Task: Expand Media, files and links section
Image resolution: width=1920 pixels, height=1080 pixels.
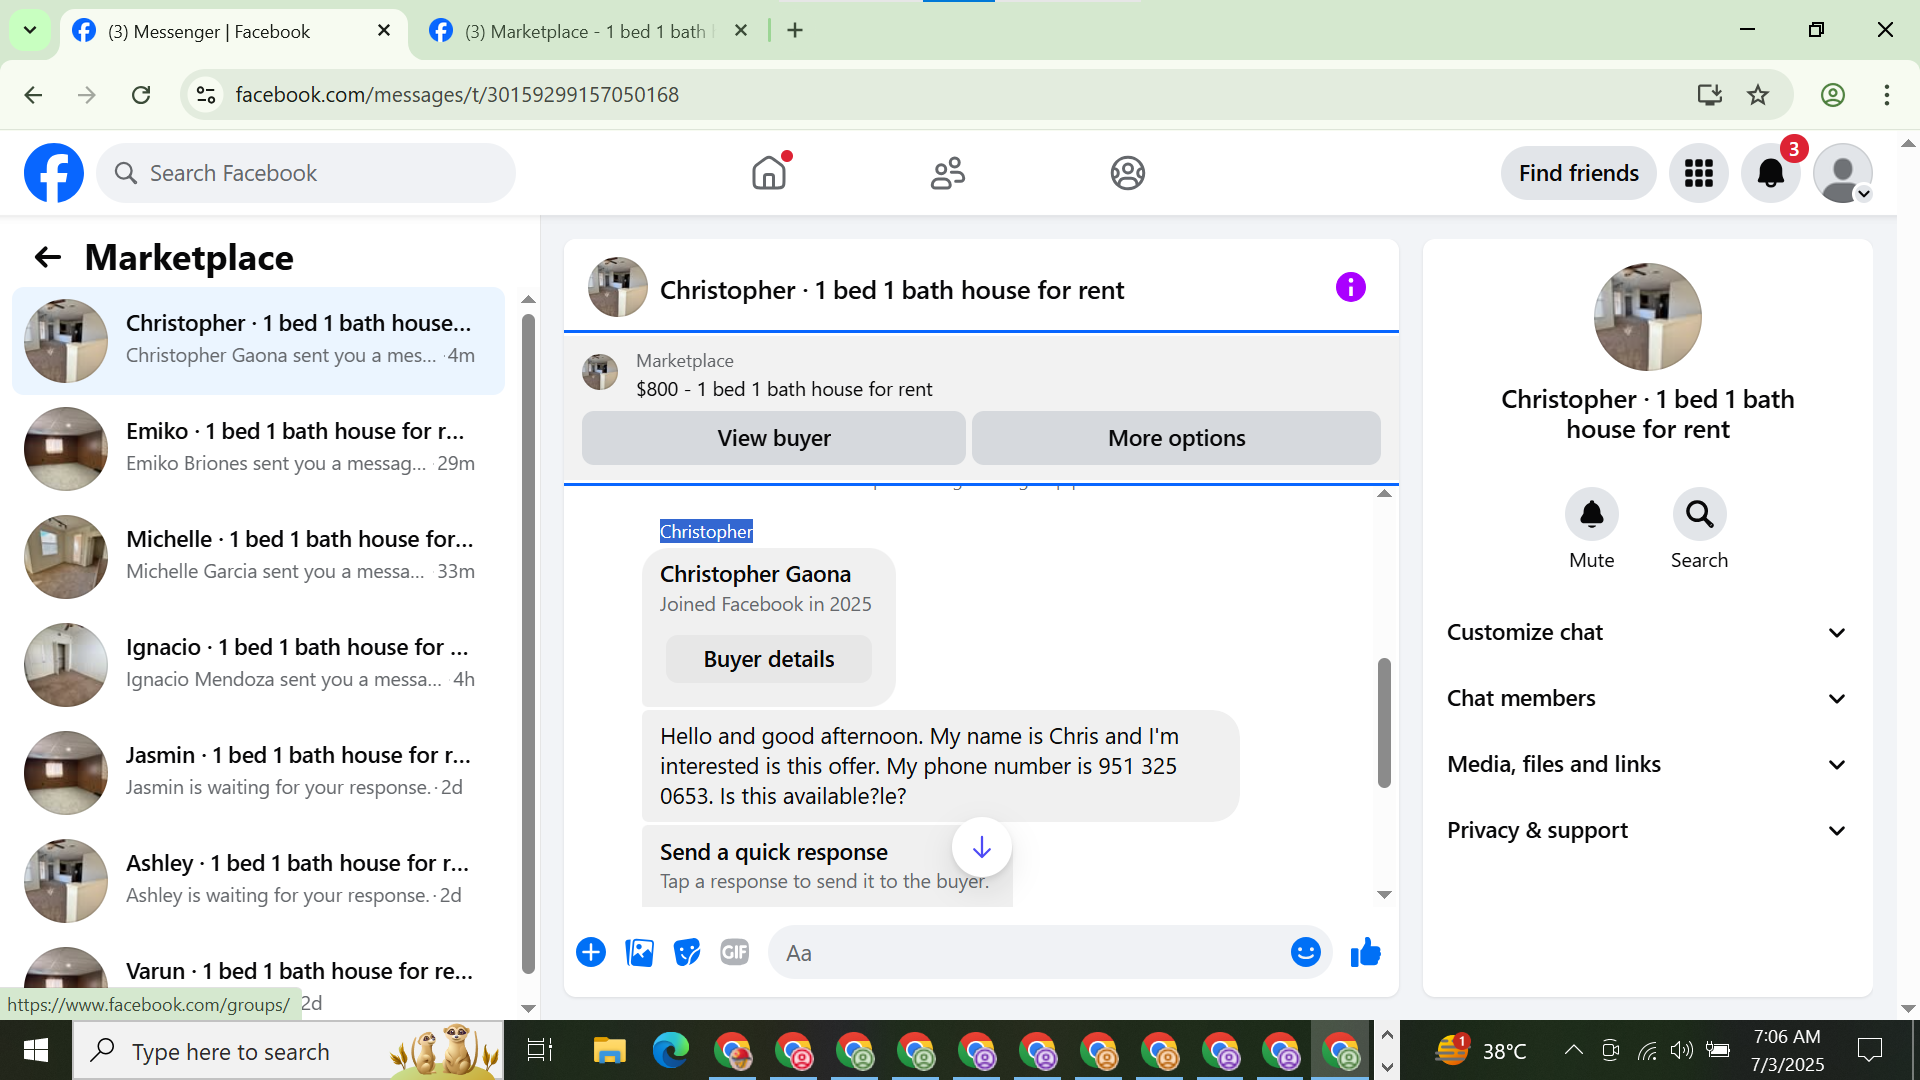Action: click(1647, 765)
